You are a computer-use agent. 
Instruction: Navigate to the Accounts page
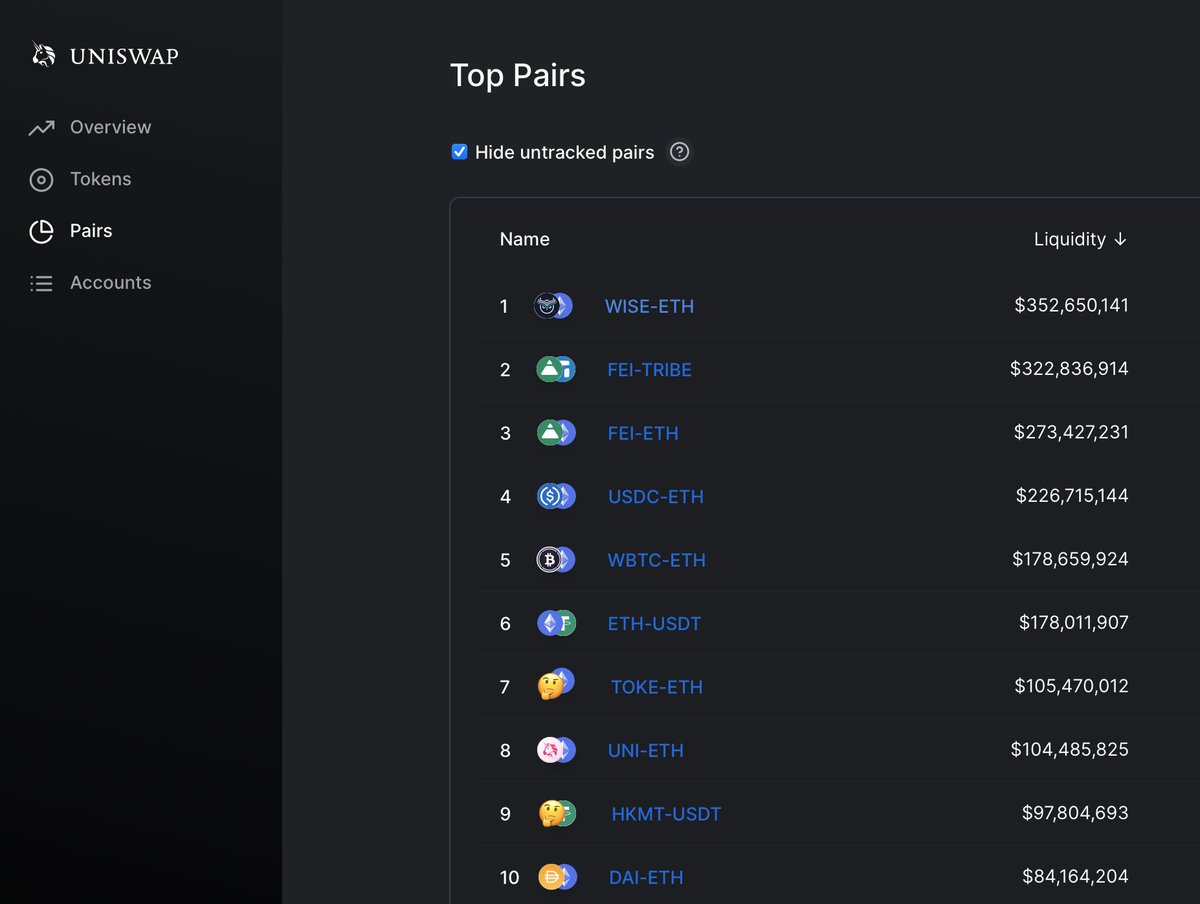click(x=110, y=283)
